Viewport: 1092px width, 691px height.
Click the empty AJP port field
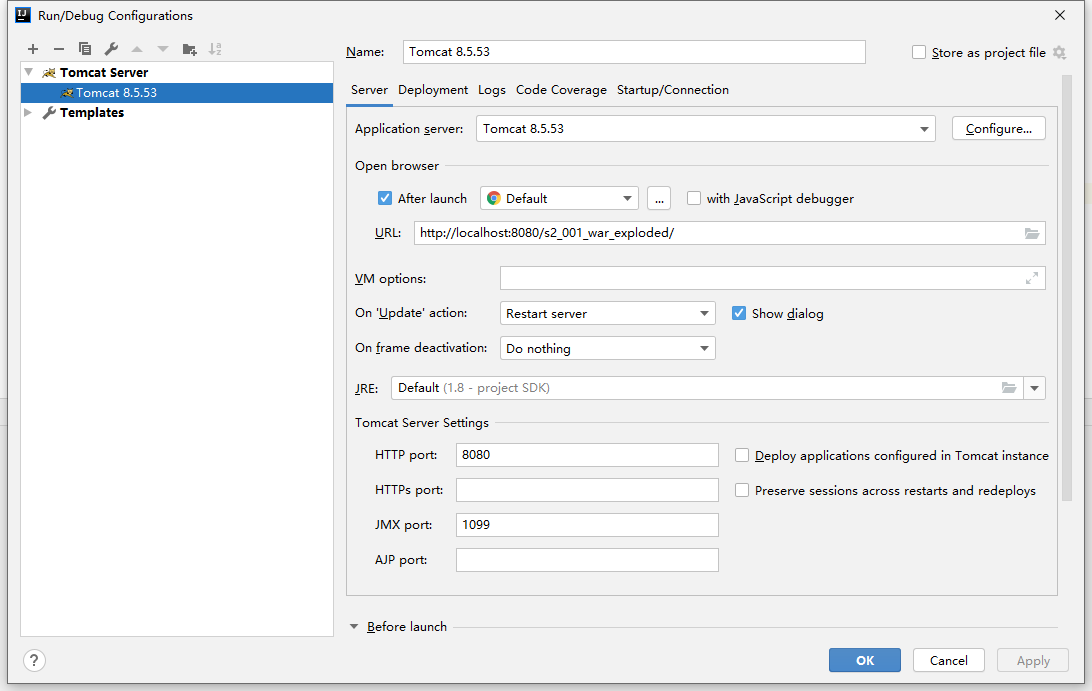coord(587,559)
